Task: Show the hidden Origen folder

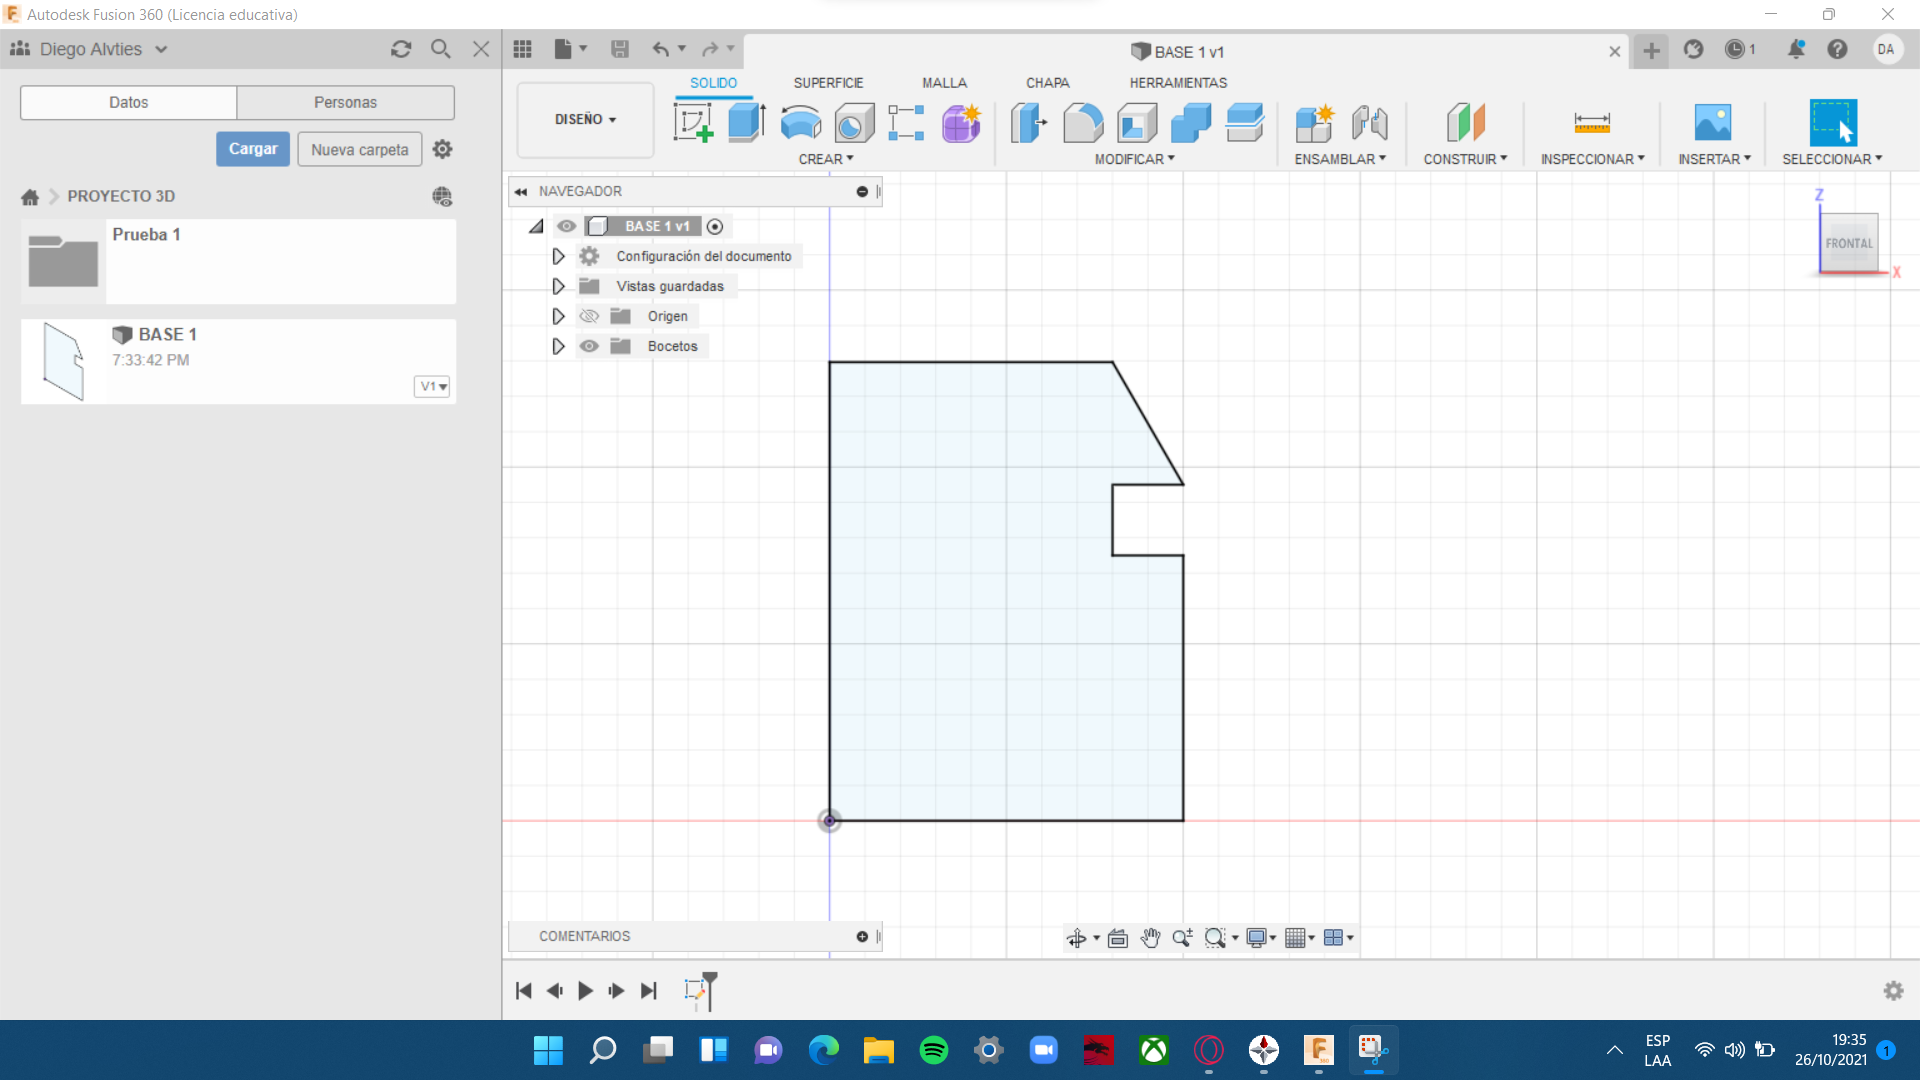Action: tap(589, 316)
